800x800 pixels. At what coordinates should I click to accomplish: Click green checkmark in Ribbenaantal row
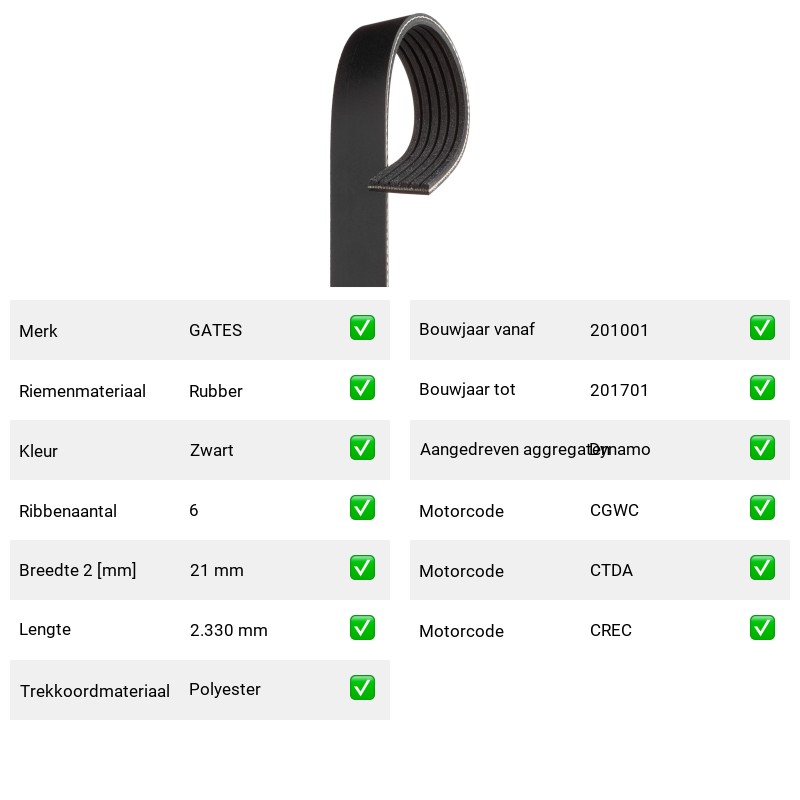[x=362, y=508]
